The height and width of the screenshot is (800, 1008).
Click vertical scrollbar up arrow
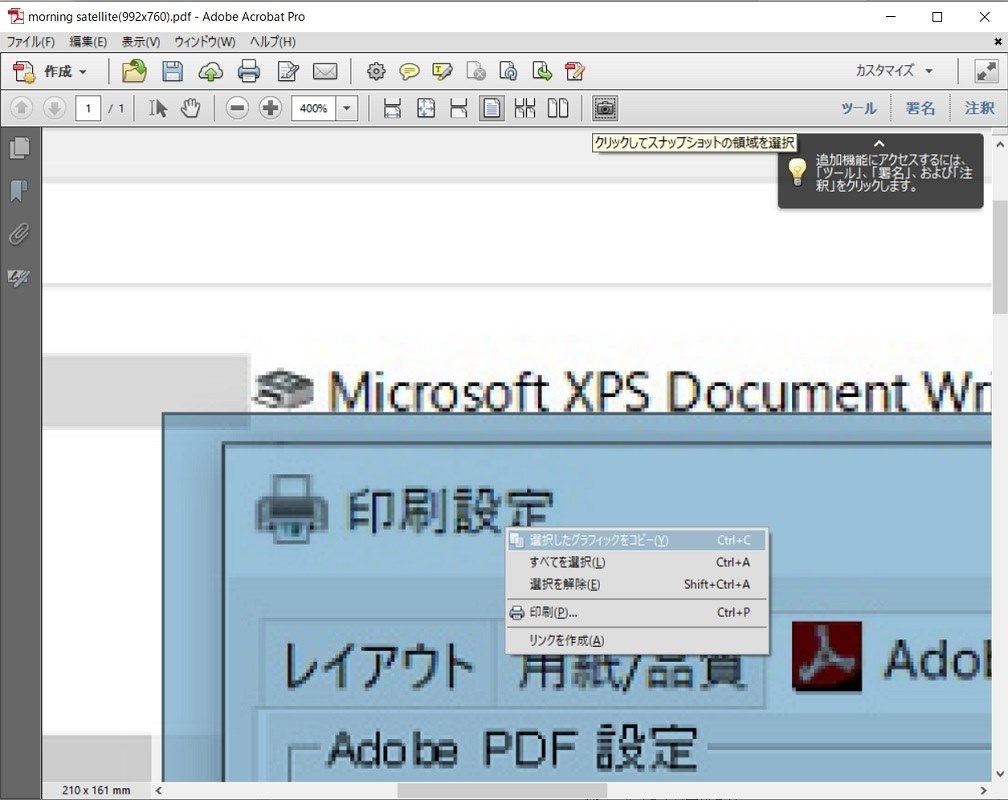1000,145
